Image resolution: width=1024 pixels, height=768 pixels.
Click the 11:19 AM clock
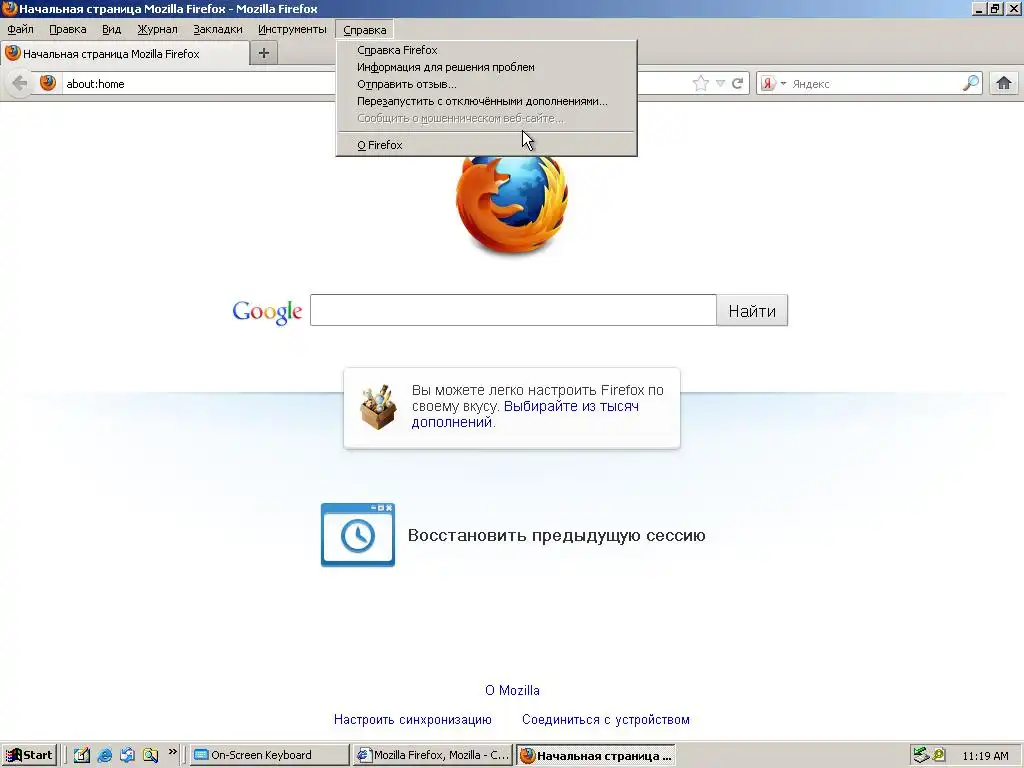tap(985, 756)
